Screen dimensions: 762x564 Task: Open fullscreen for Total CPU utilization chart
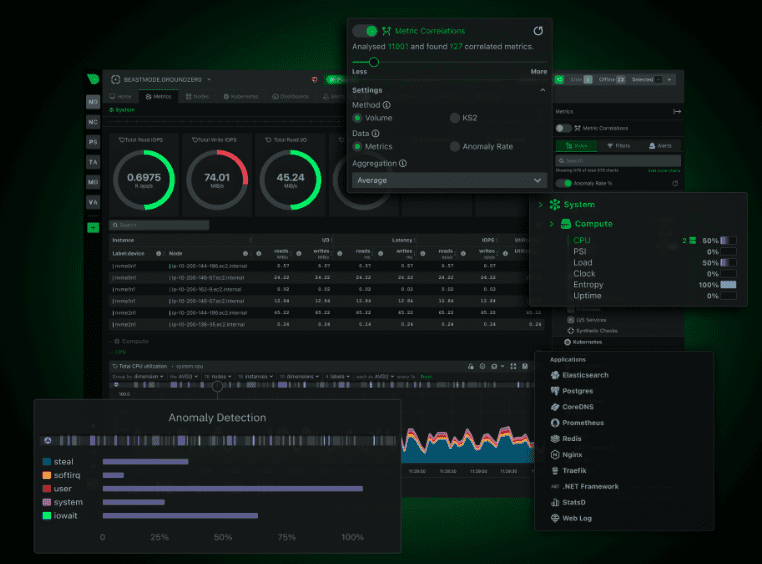[x=513, y=366]
